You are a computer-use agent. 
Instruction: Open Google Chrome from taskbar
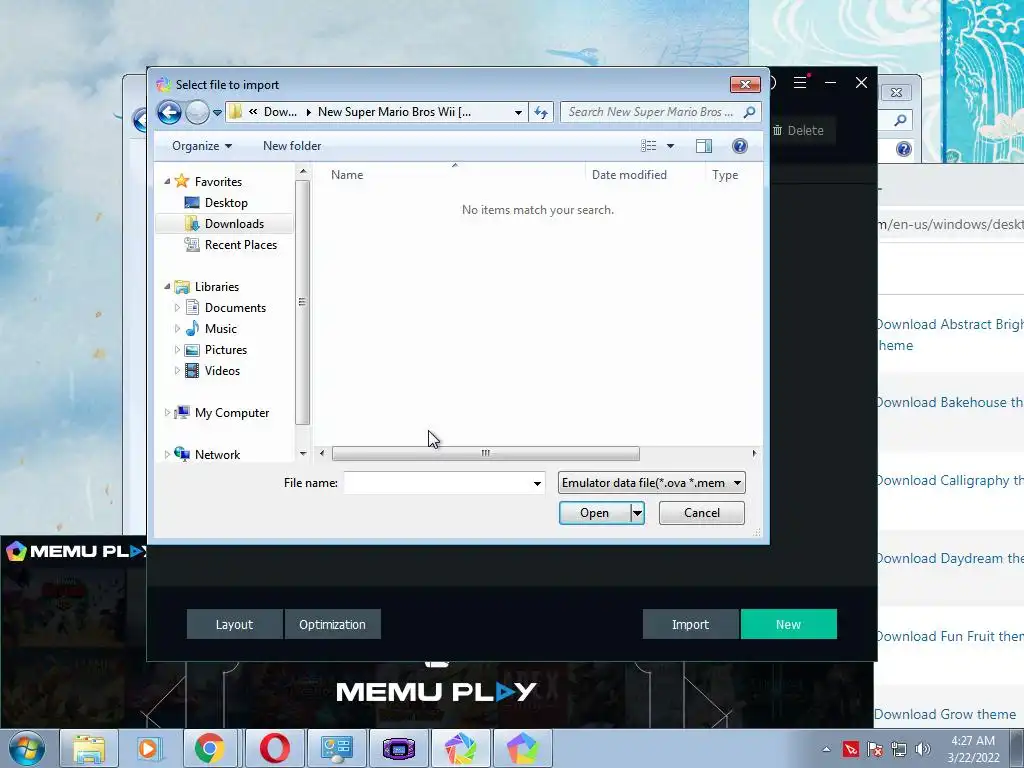pyautogui.click(x=209, y=749)
